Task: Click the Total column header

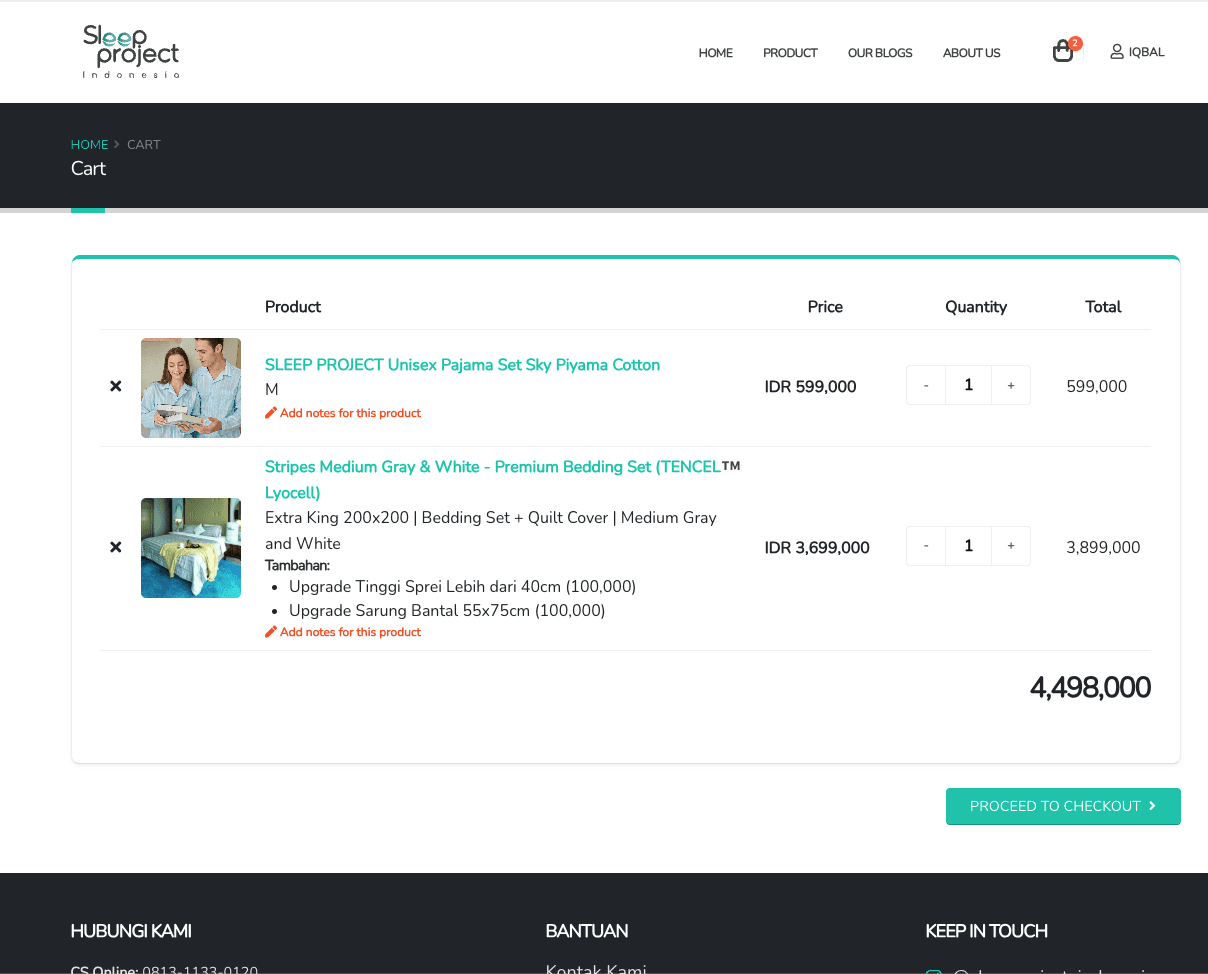Action: tap(1103, 307)
